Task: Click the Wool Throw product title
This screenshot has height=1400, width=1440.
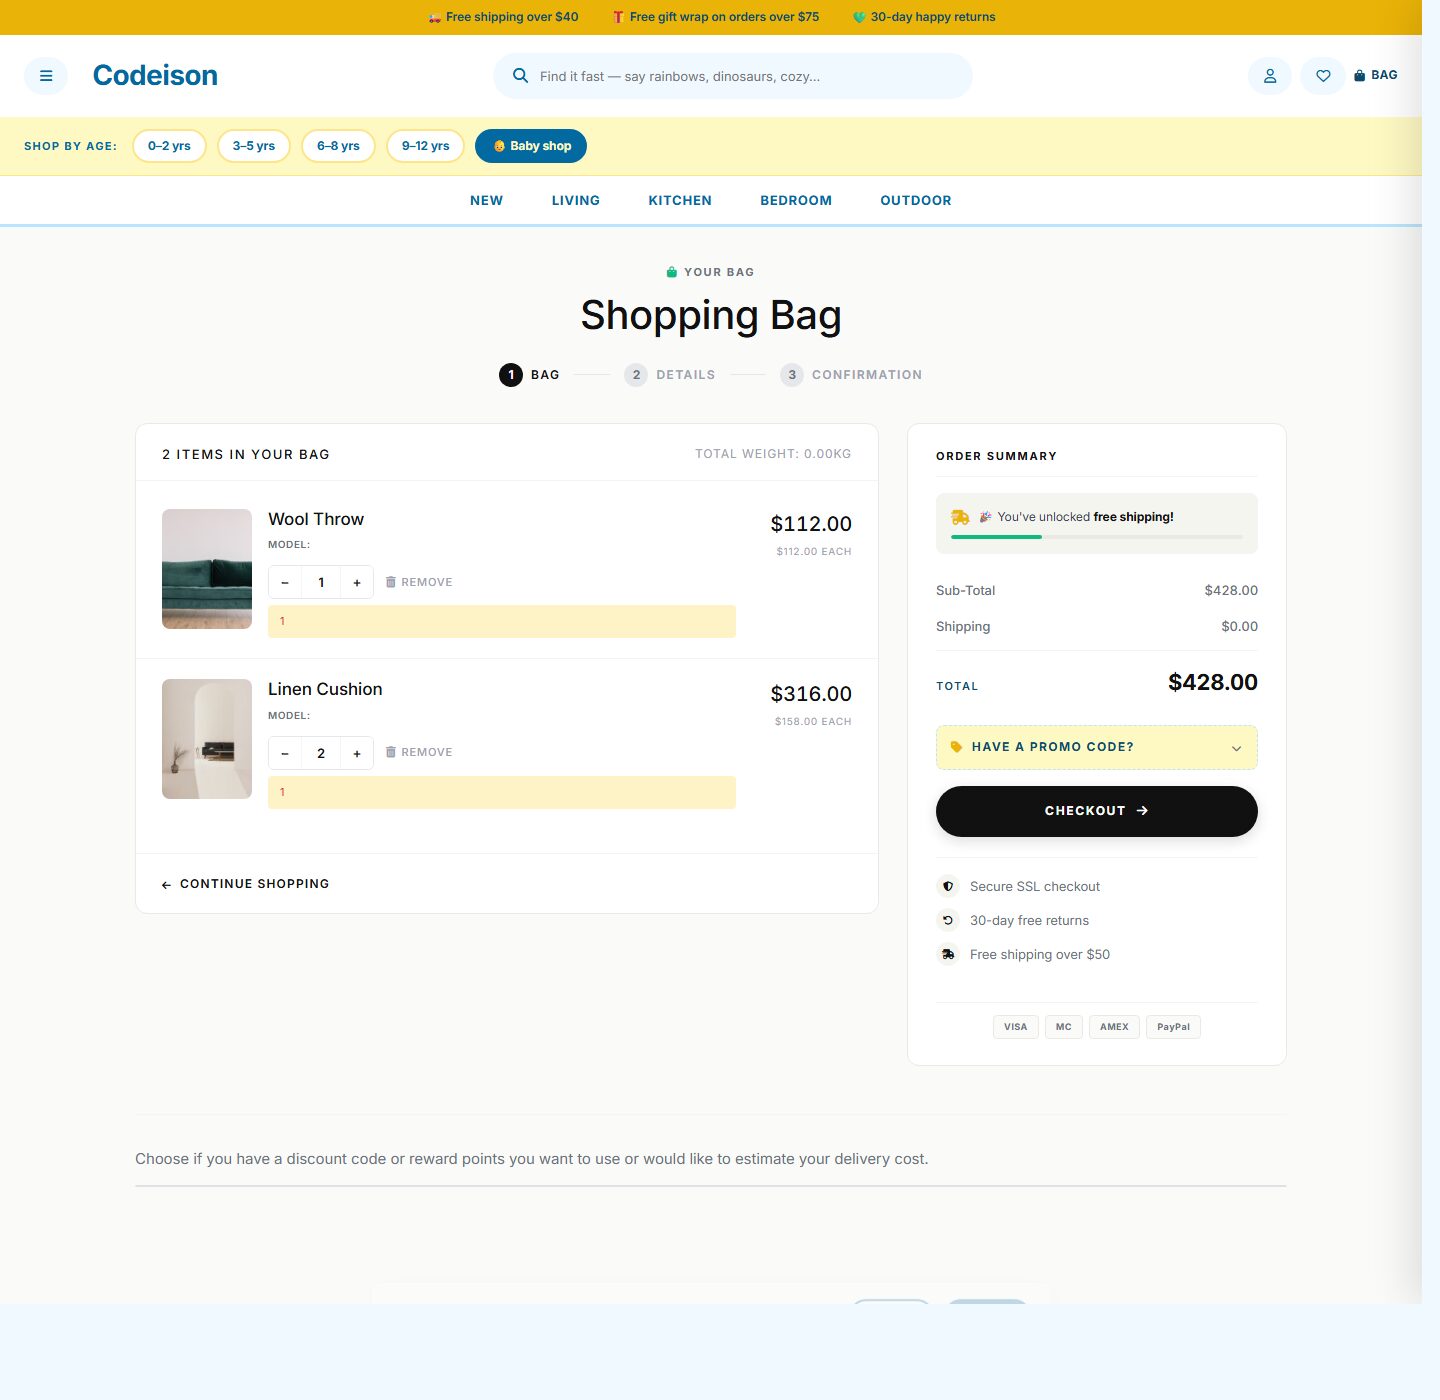Action: click(316, 519)
